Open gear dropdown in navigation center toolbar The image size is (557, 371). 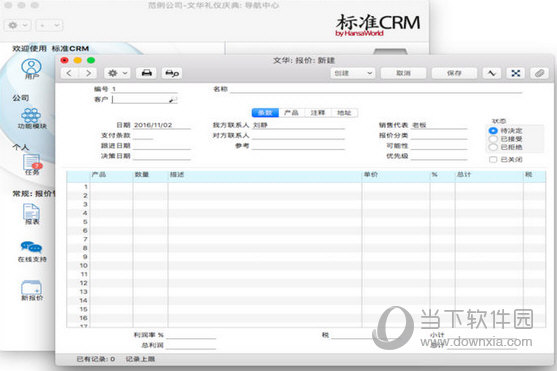pos(17,25)
